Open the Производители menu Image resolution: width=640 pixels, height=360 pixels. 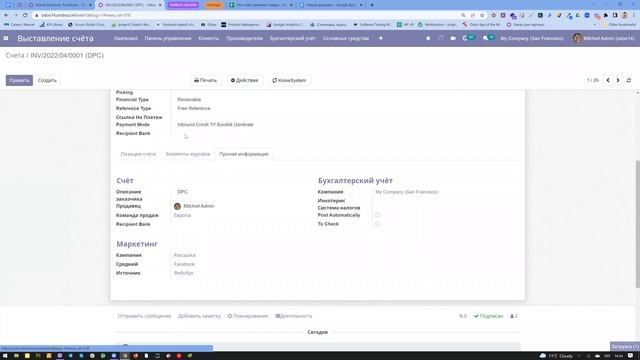coord(244,38)
